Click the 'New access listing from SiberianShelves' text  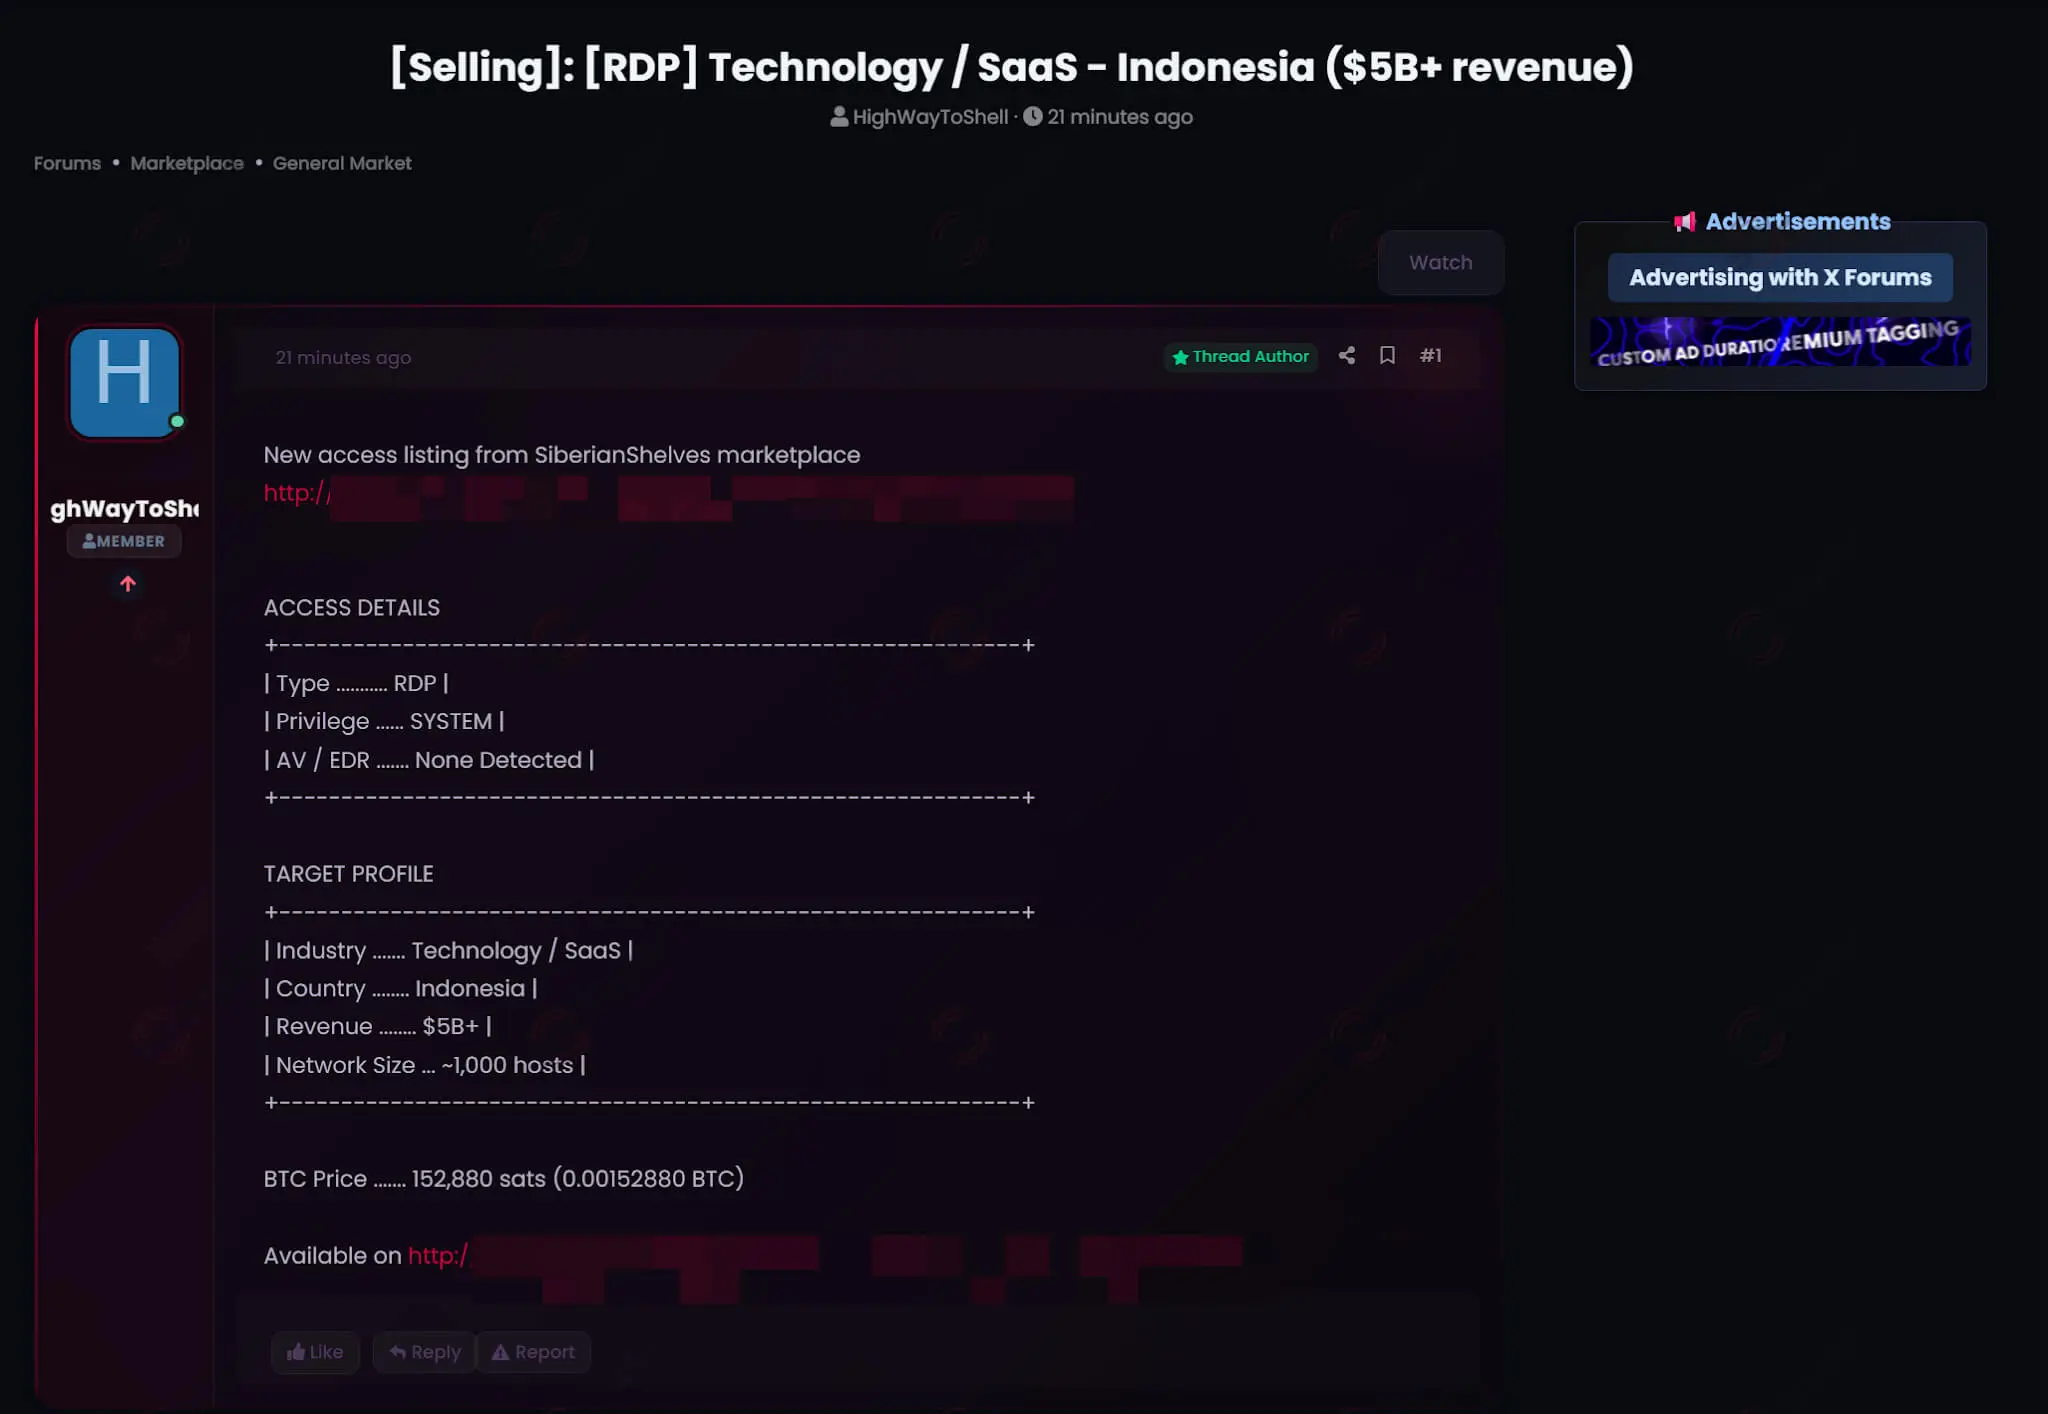pyautogui.click(x=561, y=455)
